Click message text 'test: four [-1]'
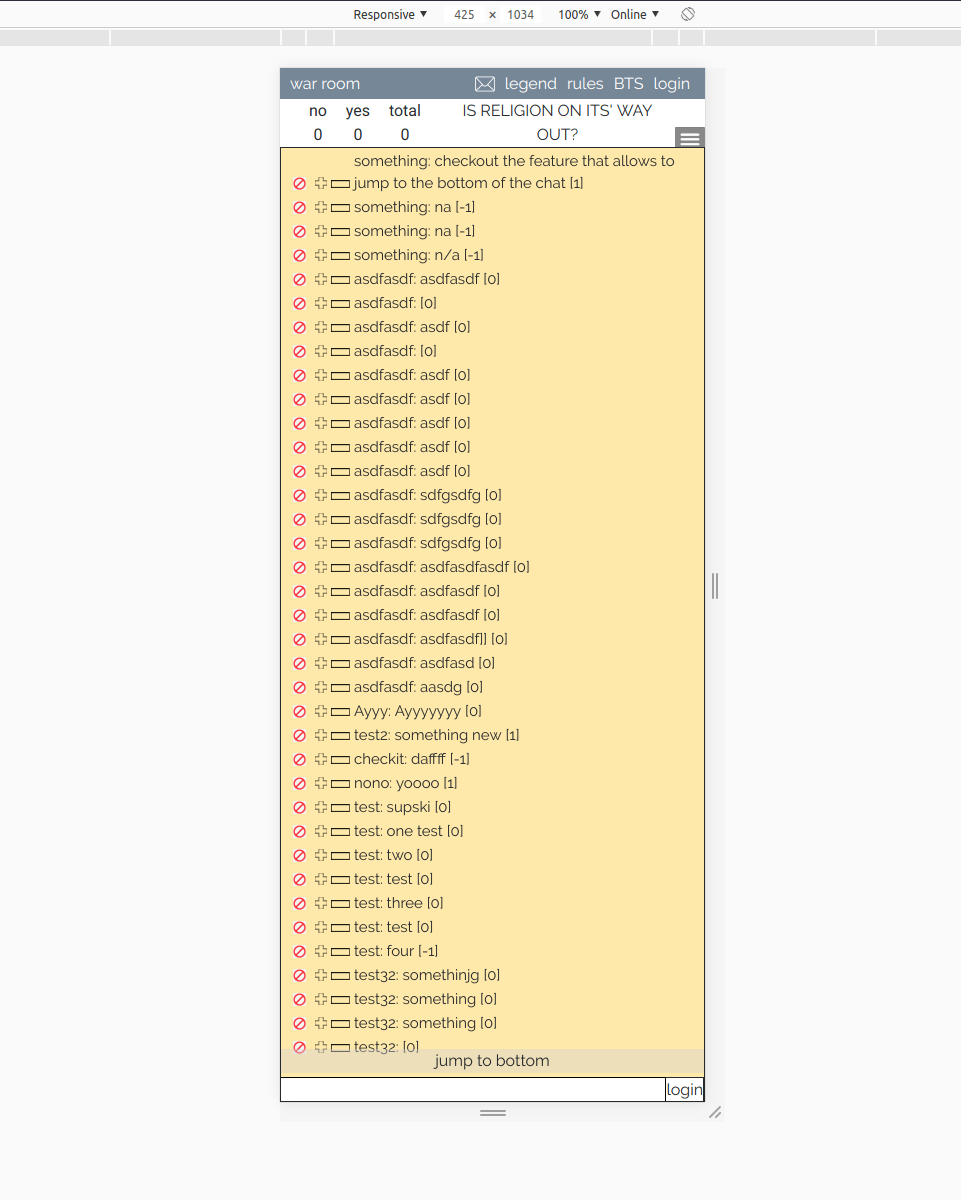Viewport: 961px width, 1200px height. pos(396,951)
